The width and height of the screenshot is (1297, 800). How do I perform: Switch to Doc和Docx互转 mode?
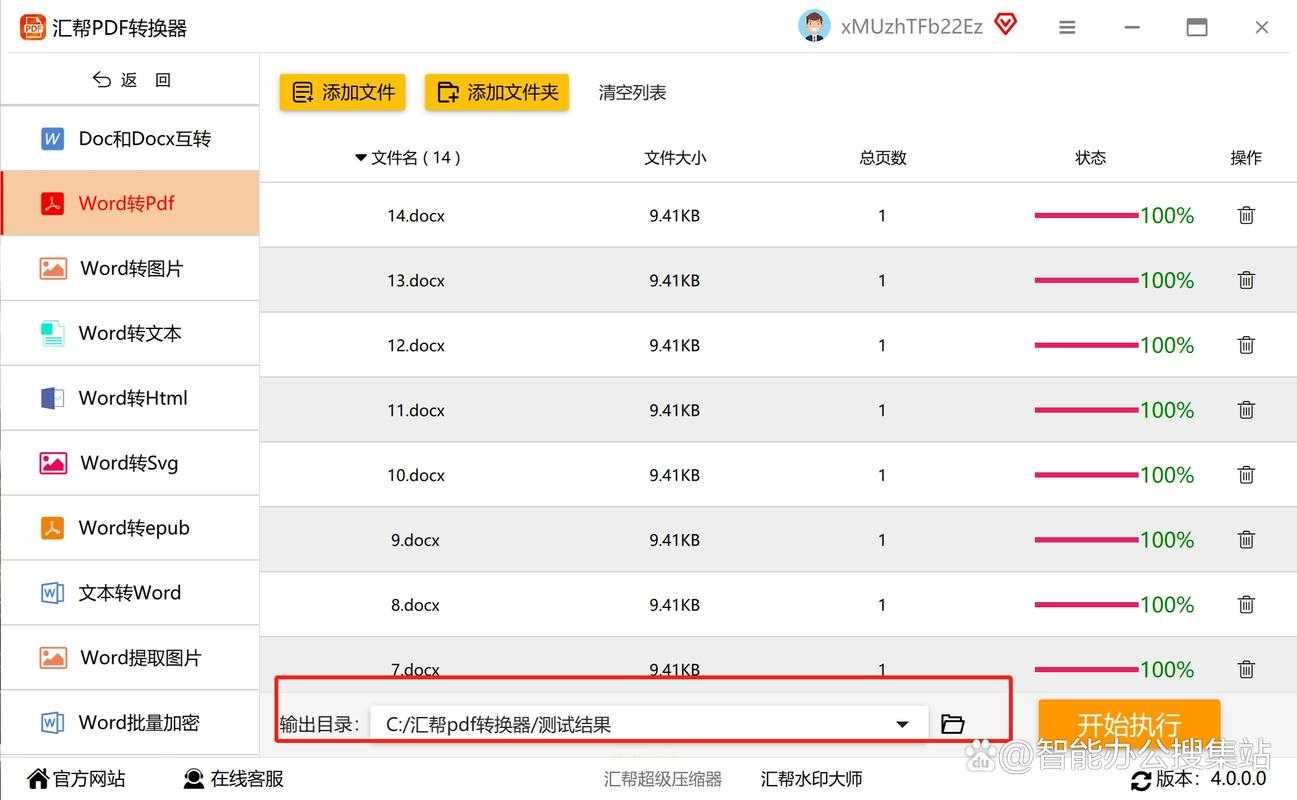tap(130, 138)
